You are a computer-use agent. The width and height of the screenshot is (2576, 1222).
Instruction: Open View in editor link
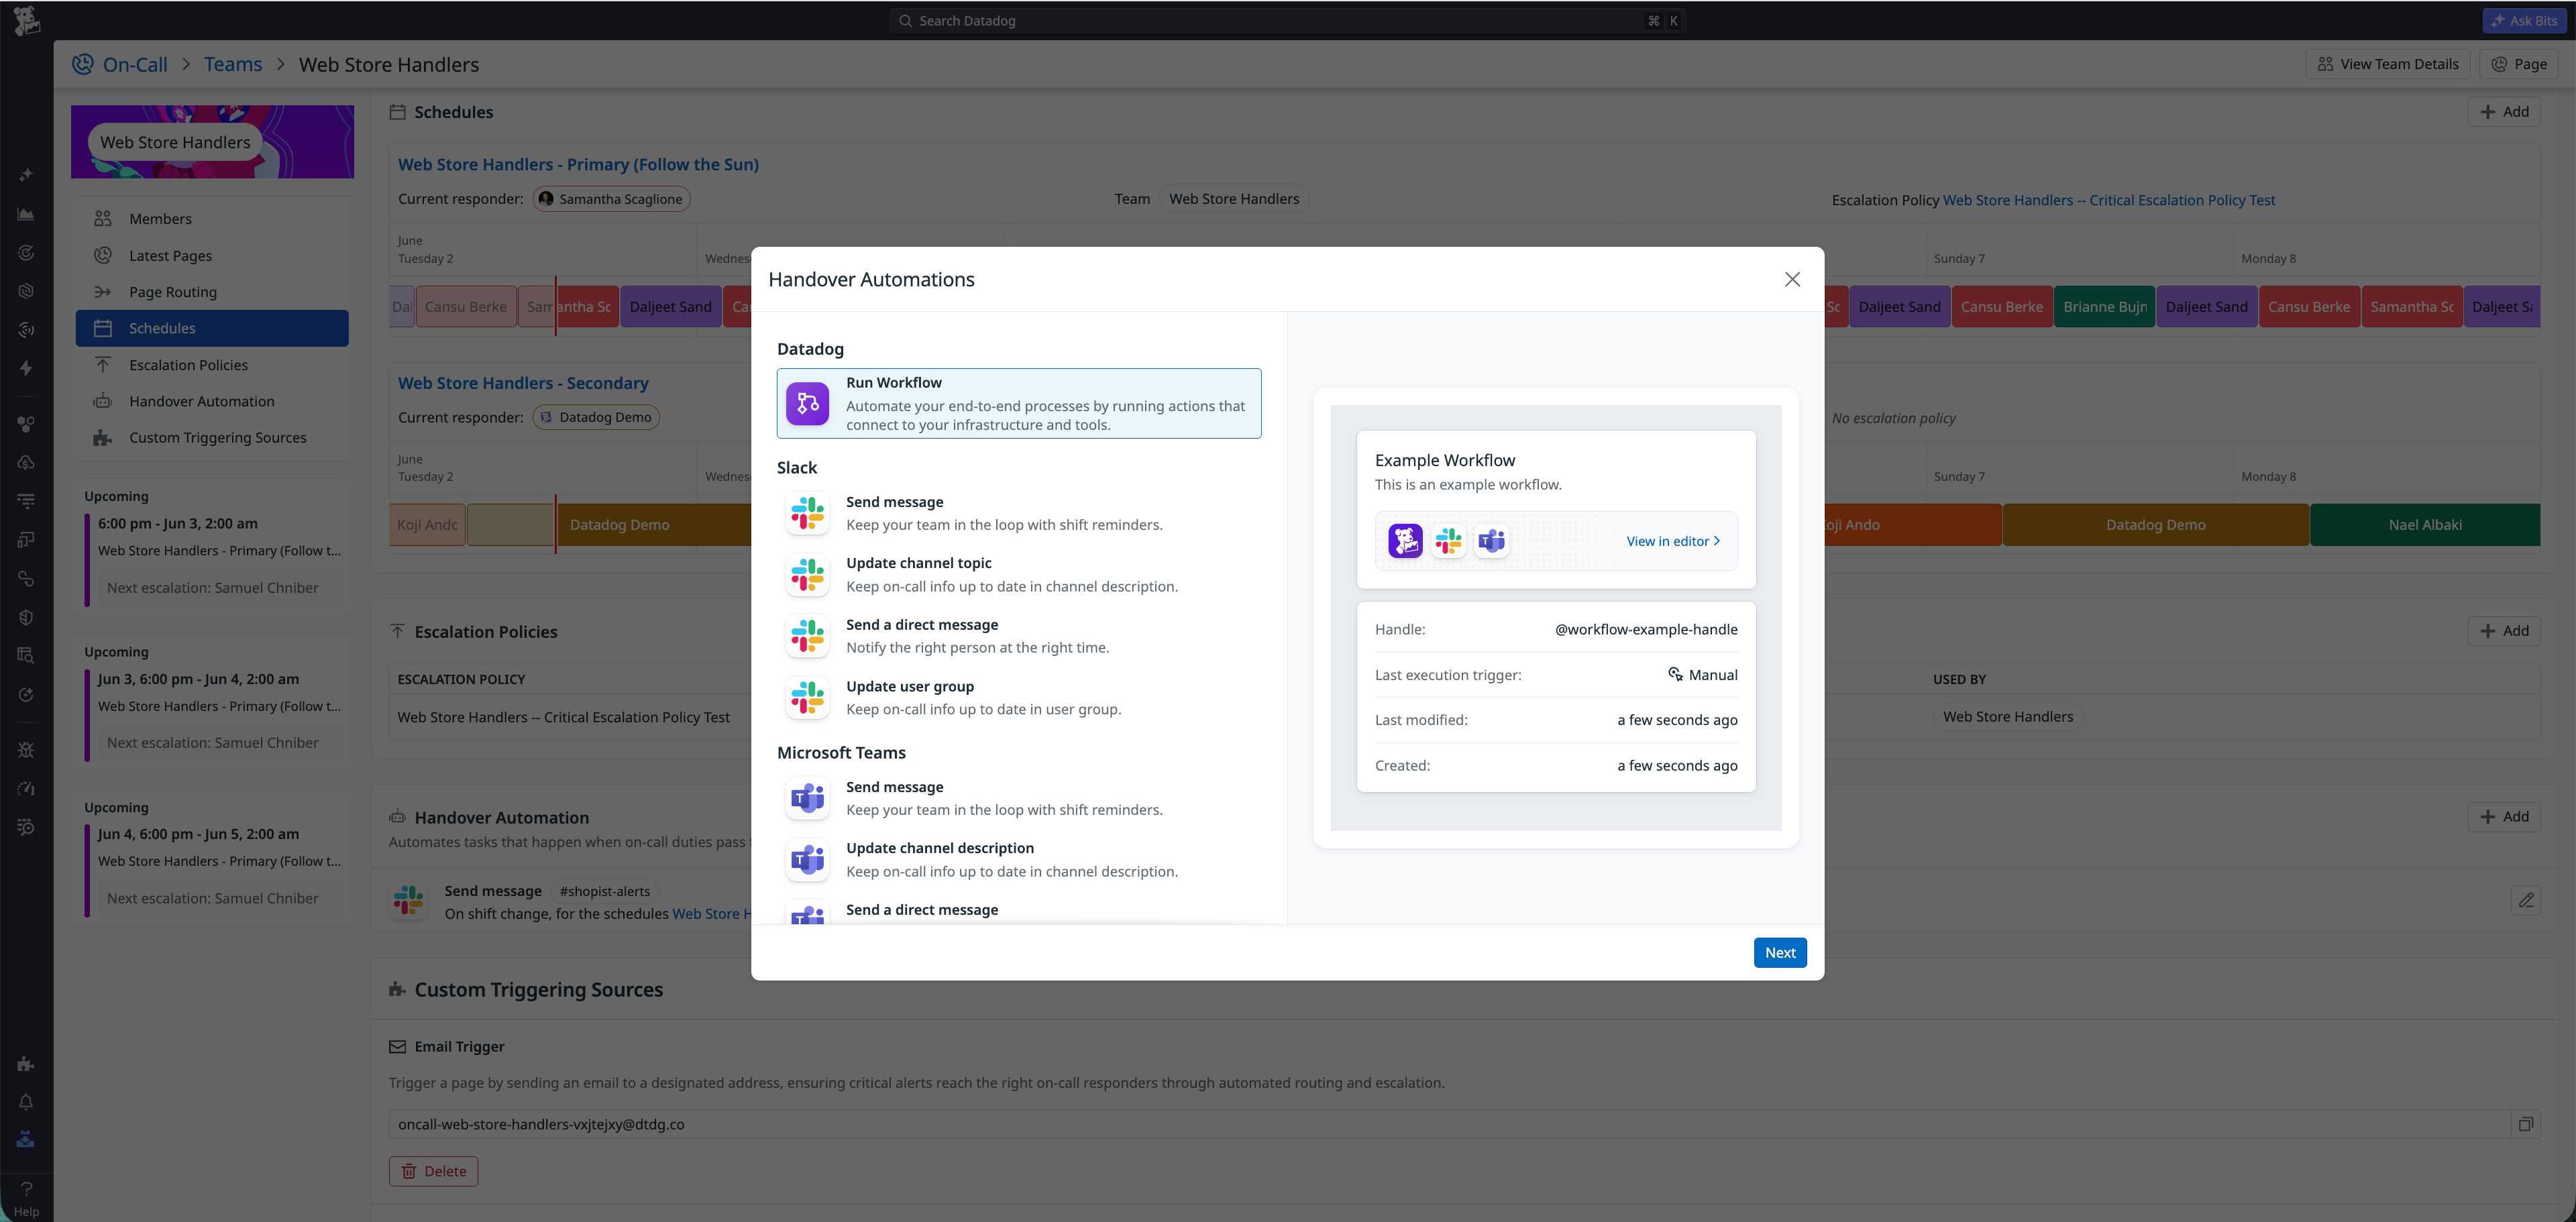1673,541
